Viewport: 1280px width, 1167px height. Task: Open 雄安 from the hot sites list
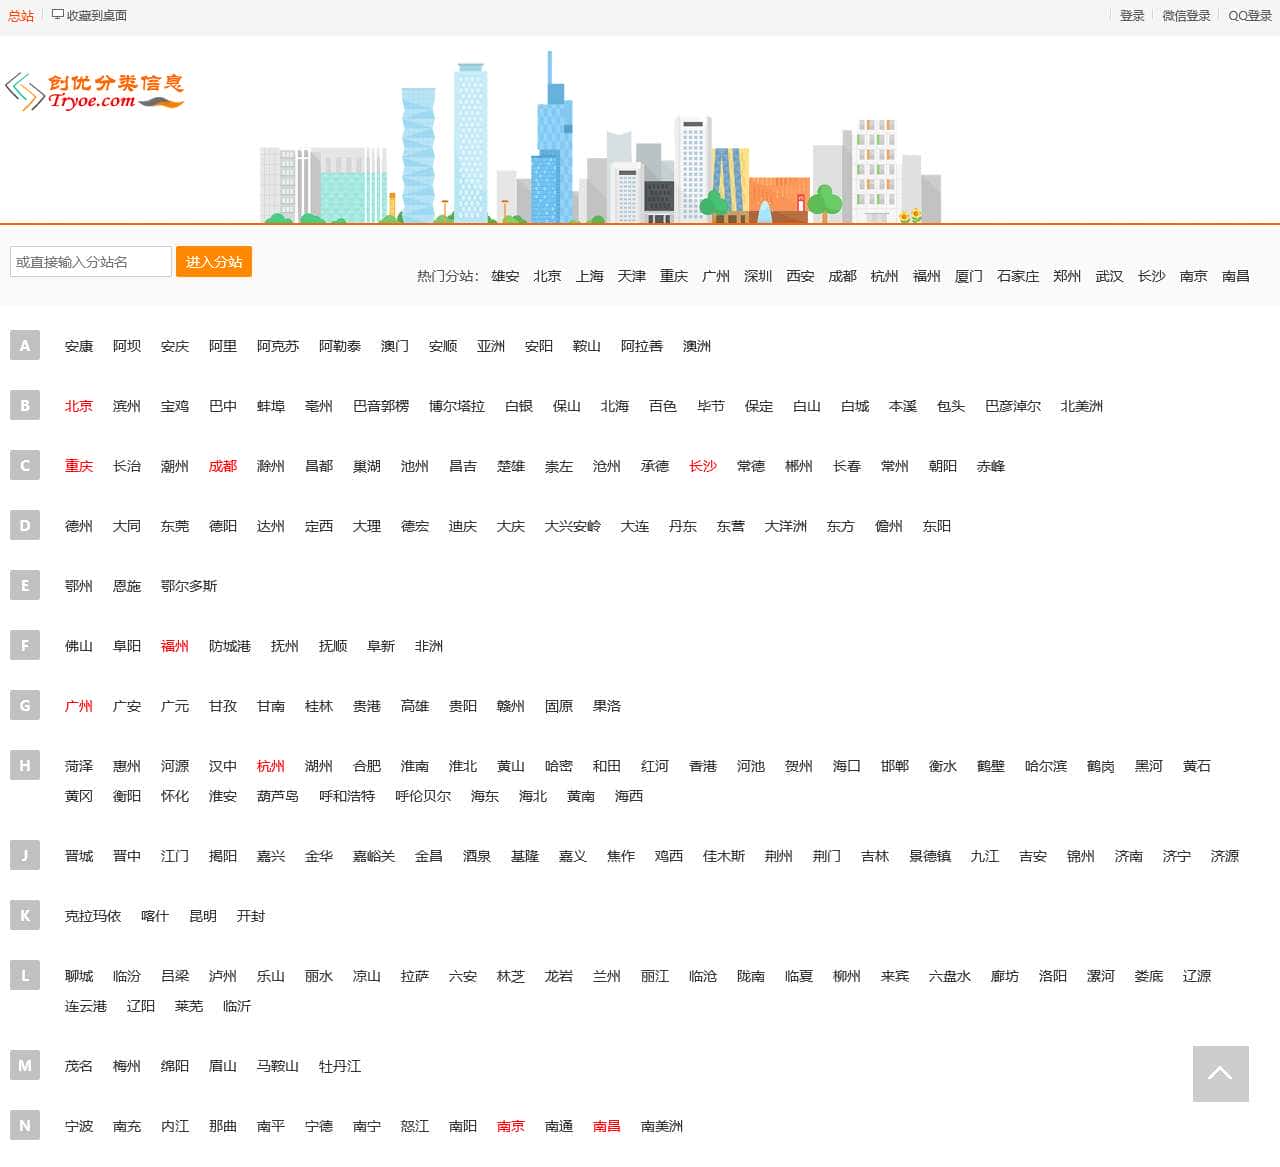[505, 276]
